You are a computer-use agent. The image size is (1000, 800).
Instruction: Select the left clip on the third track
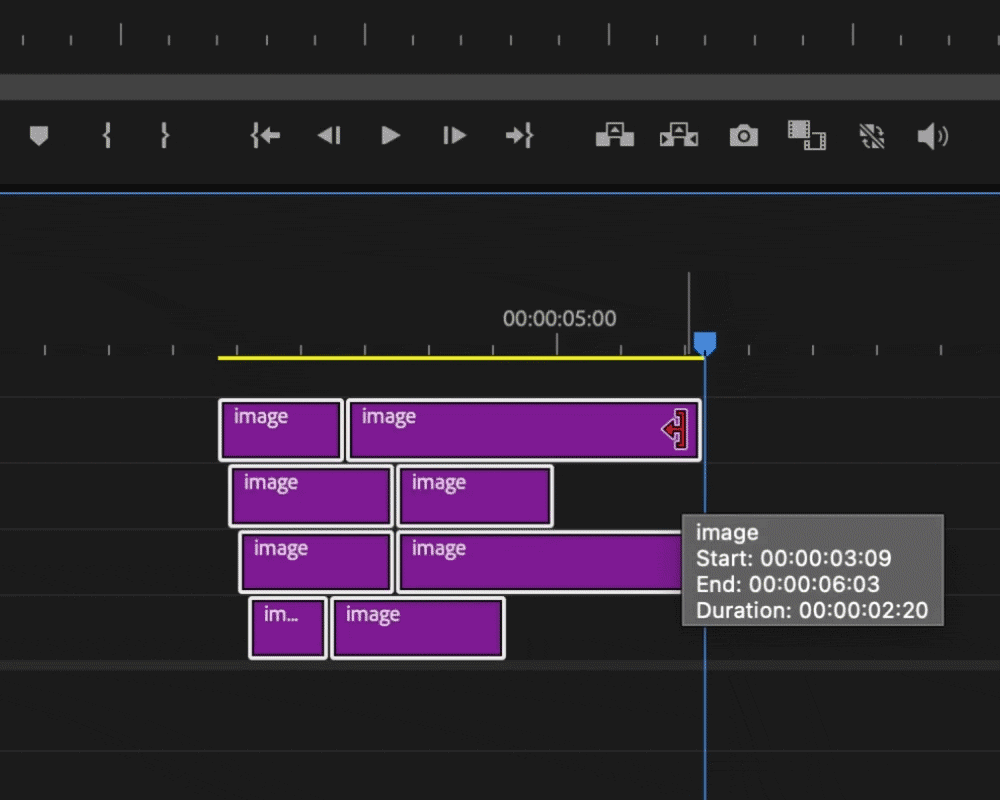coord(316,562)
